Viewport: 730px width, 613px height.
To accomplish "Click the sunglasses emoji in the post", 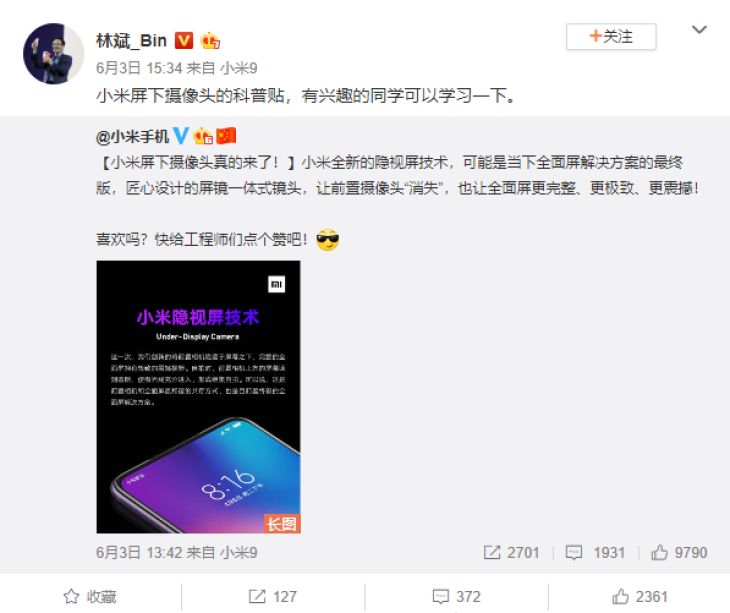I will coord(328,240).
